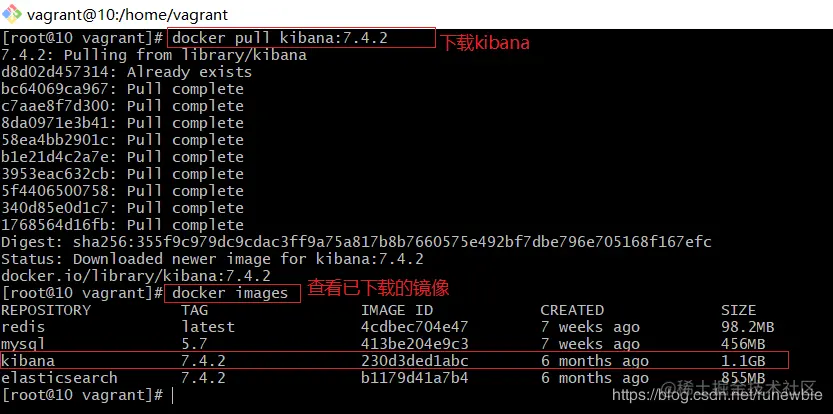Click the '58ea4bb2901c: Pull complete' line
Screen dimensions: 833x414
pyautogui.click(x=122, y=140)
